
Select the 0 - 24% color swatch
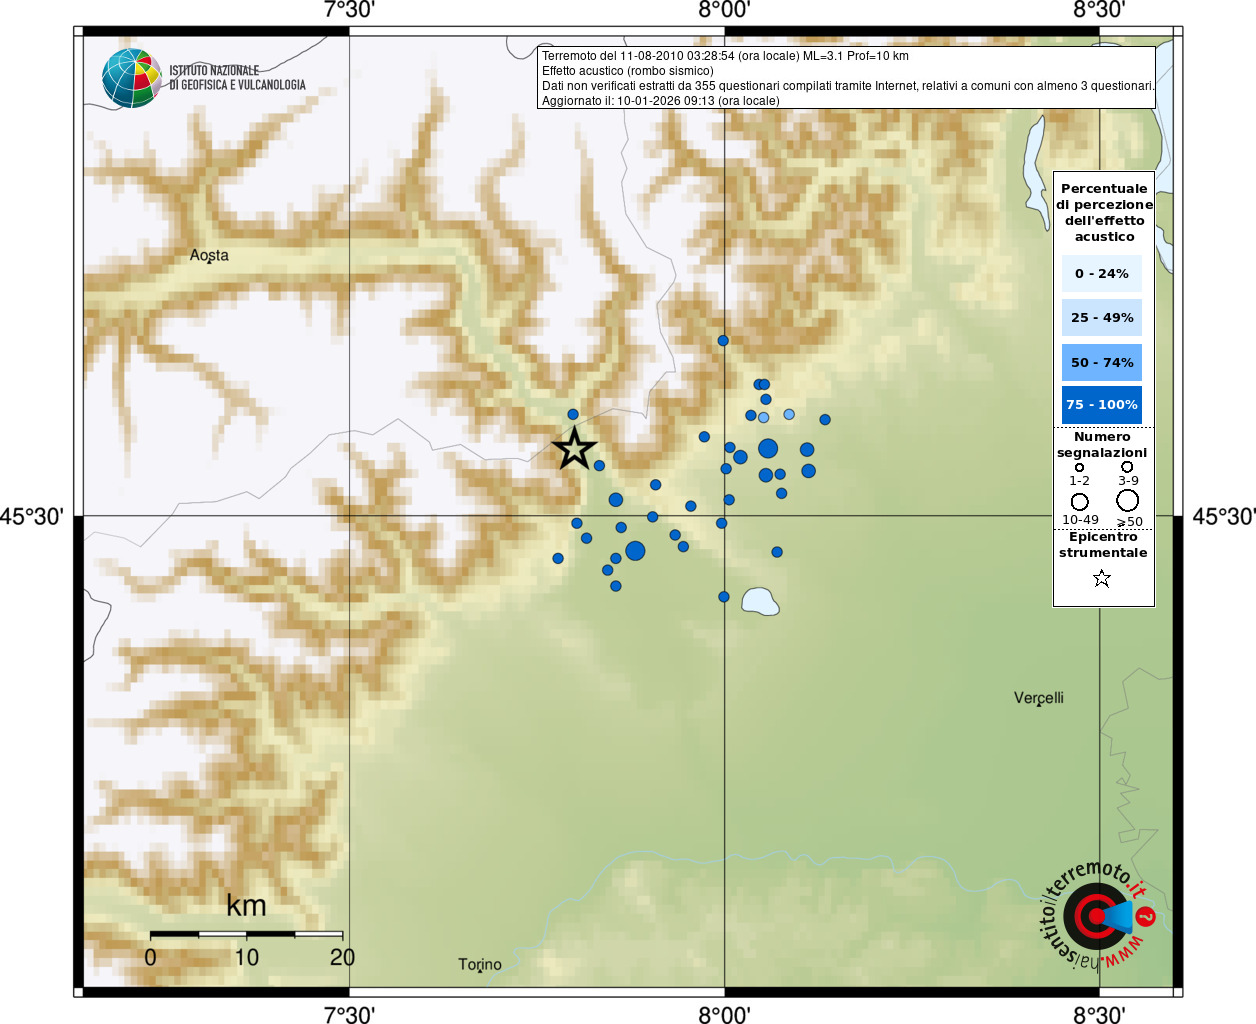tap(1102, 273)
